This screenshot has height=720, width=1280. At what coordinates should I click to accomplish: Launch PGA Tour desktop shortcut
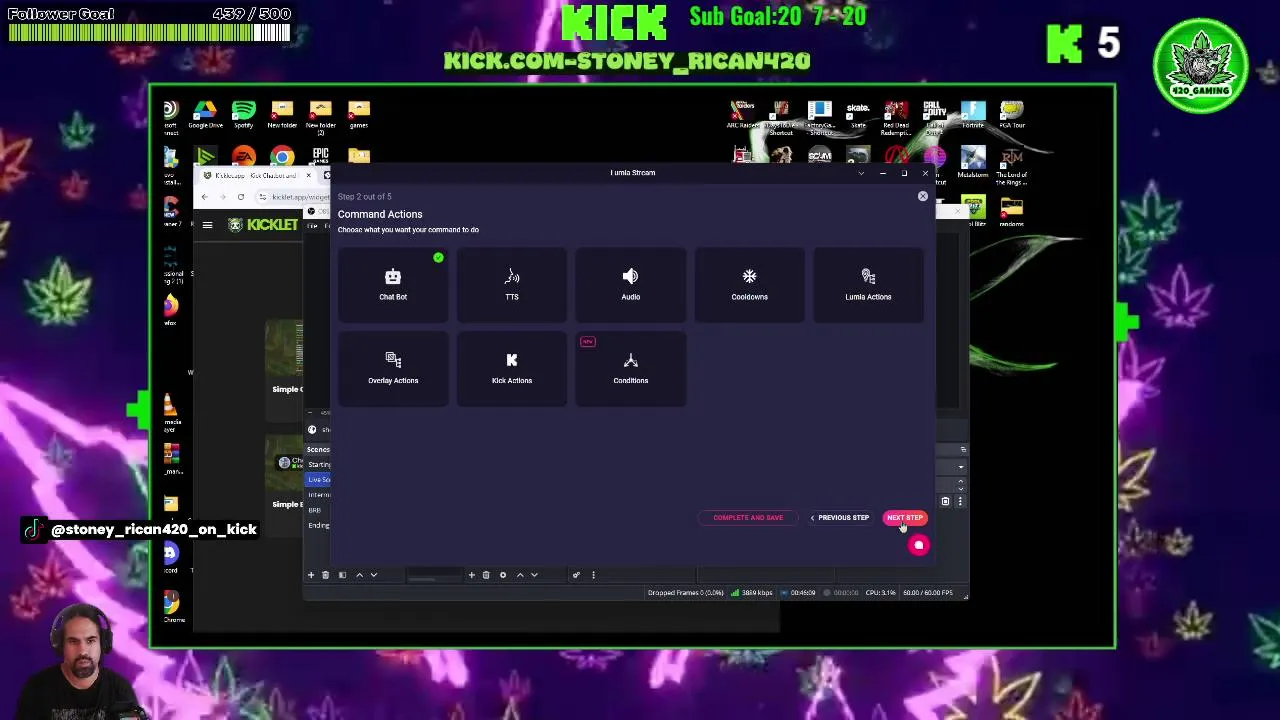click(x=1012, y=114)
